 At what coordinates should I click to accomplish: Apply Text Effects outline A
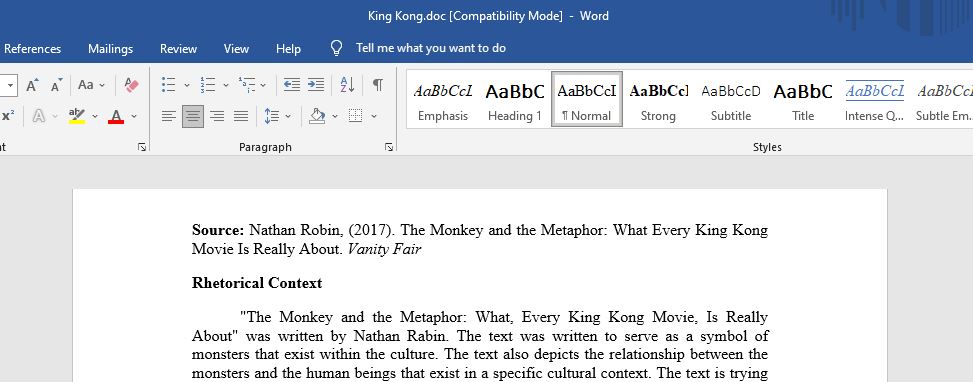pos(38,116)
